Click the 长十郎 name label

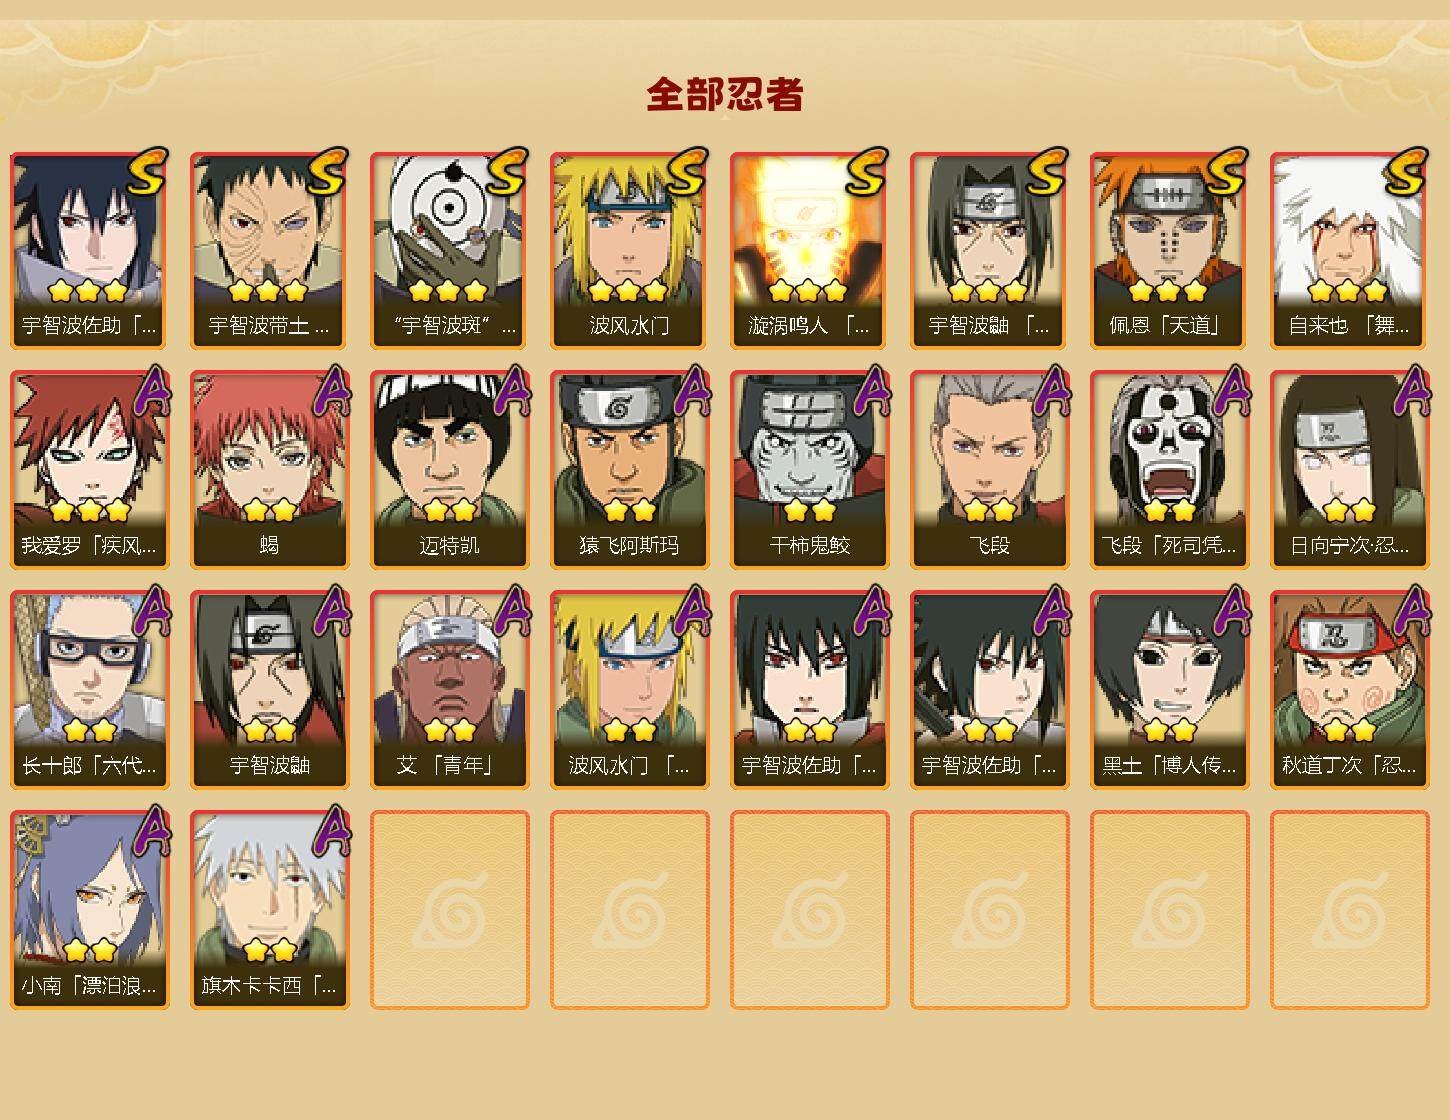click(89, 766)
